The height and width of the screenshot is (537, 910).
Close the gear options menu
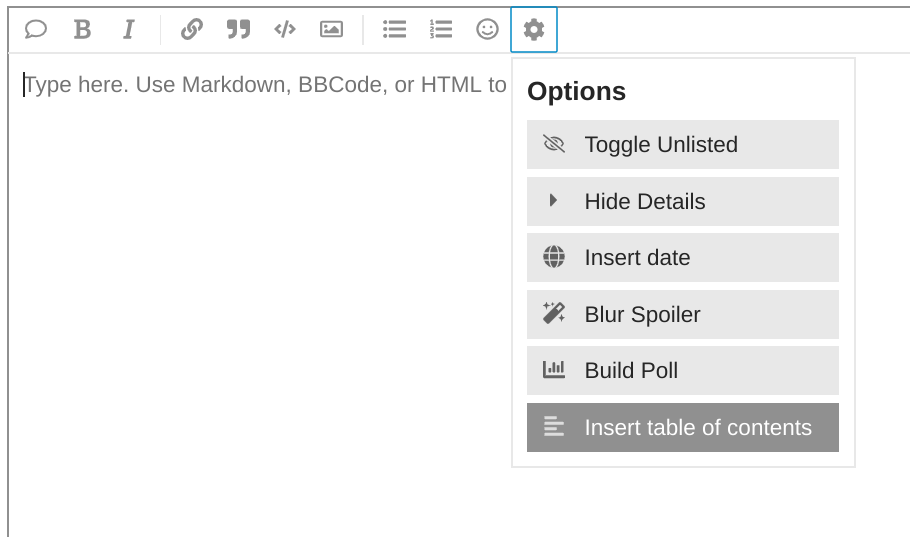[534, 30]
